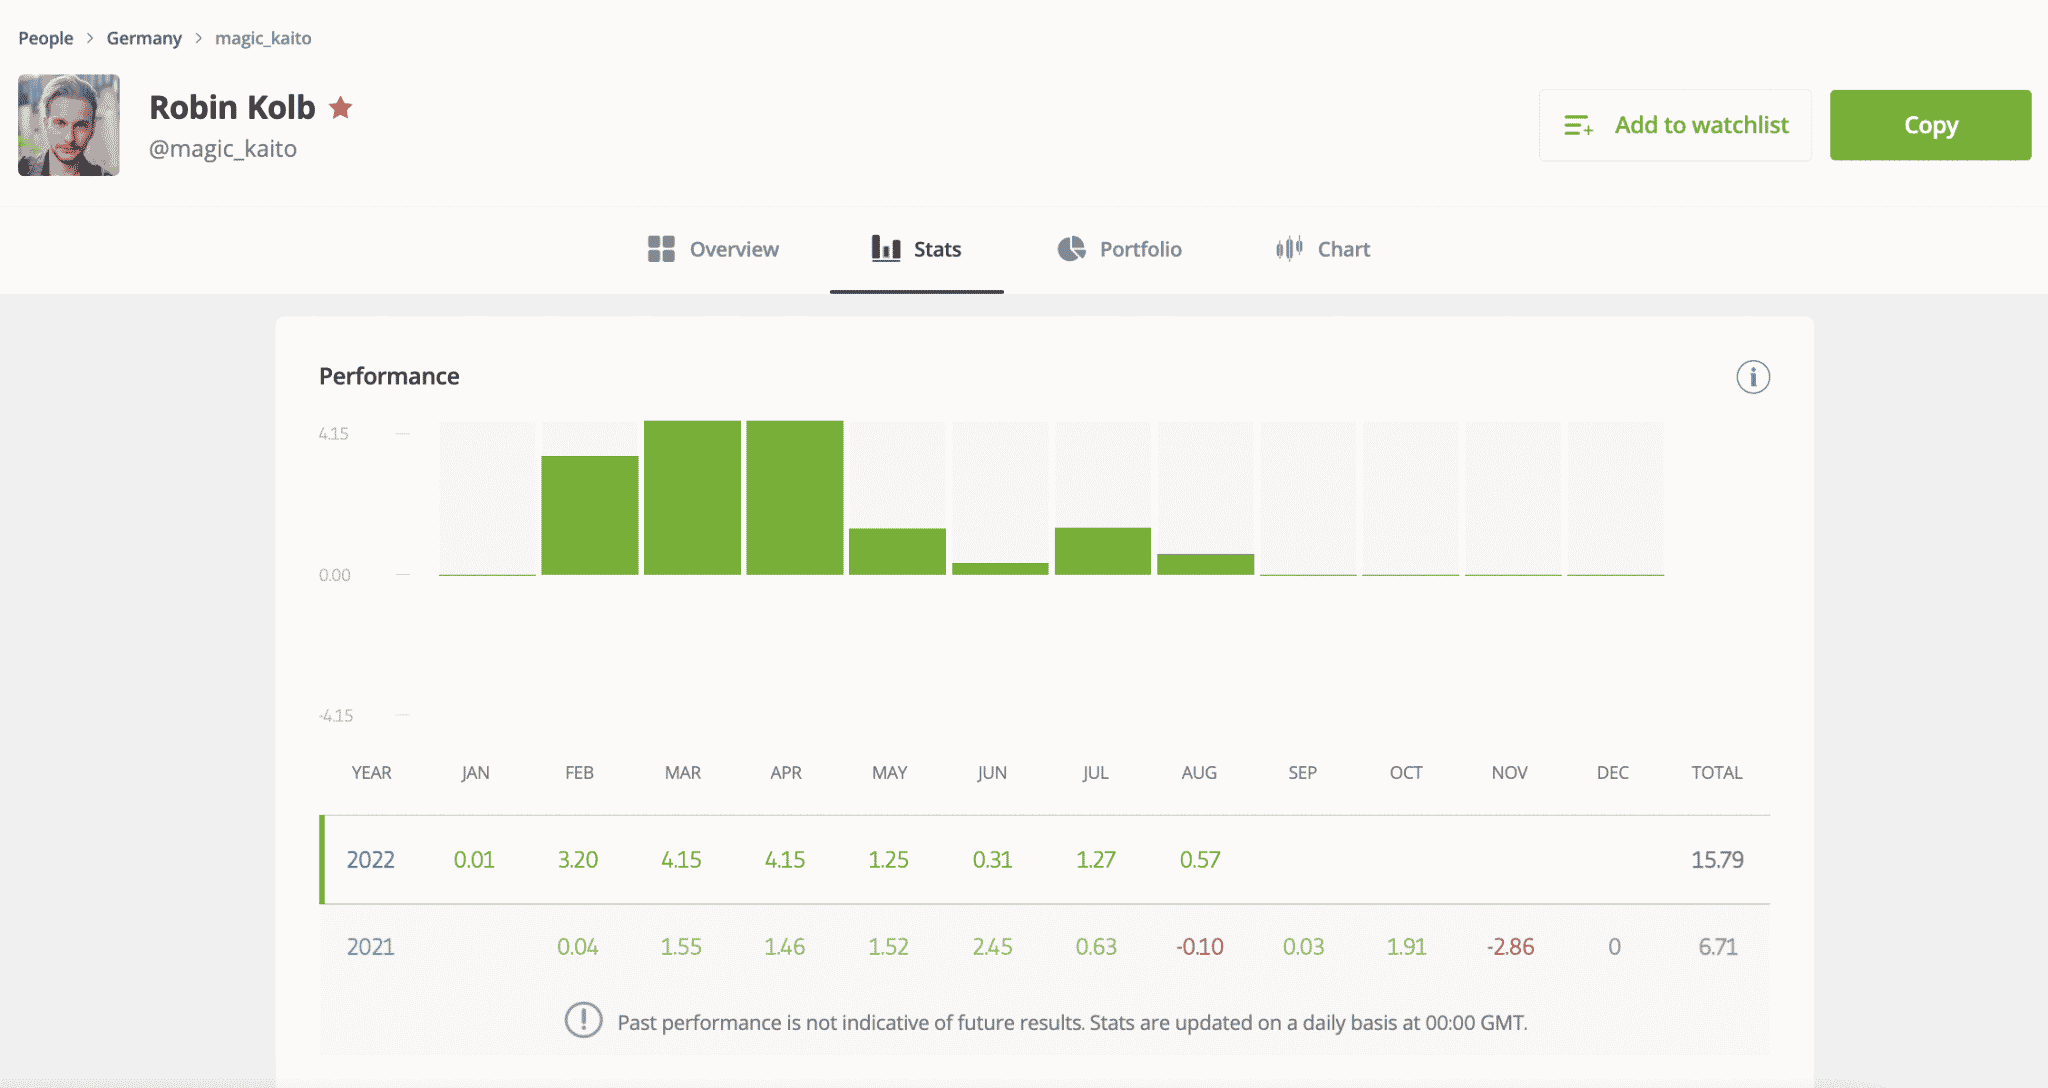Click the February bar in performance chart
2048x1088 pixels.
[590, 515]
